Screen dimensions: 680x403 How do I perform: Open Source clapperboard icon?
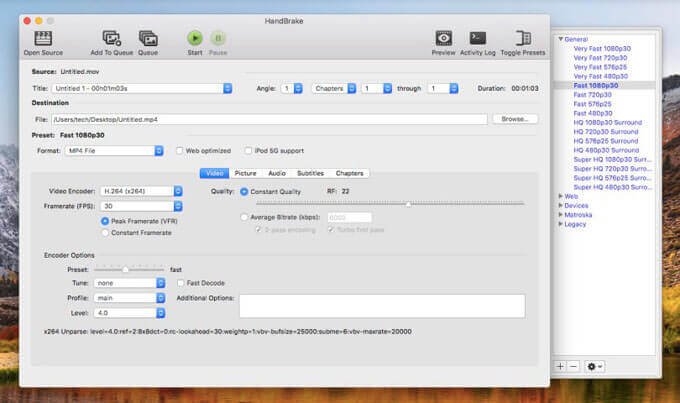pyautogui.click(x=43, y=38)
